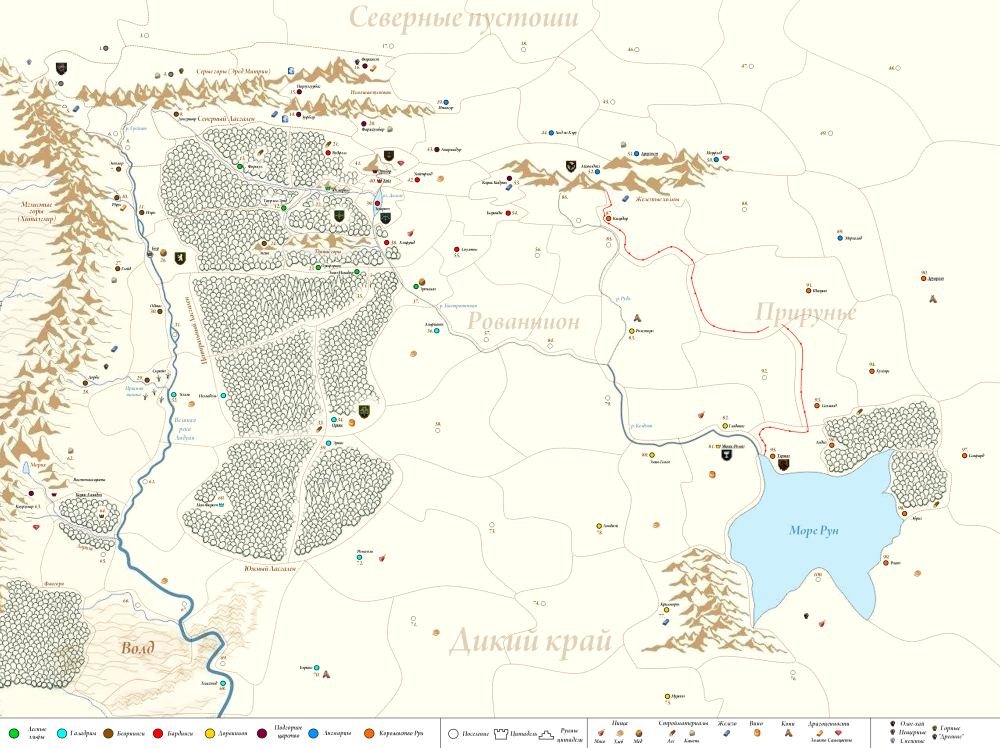The image size is (1000, 748).
Task: Click the white Поселение circle in legend
Action: point(453,734)
